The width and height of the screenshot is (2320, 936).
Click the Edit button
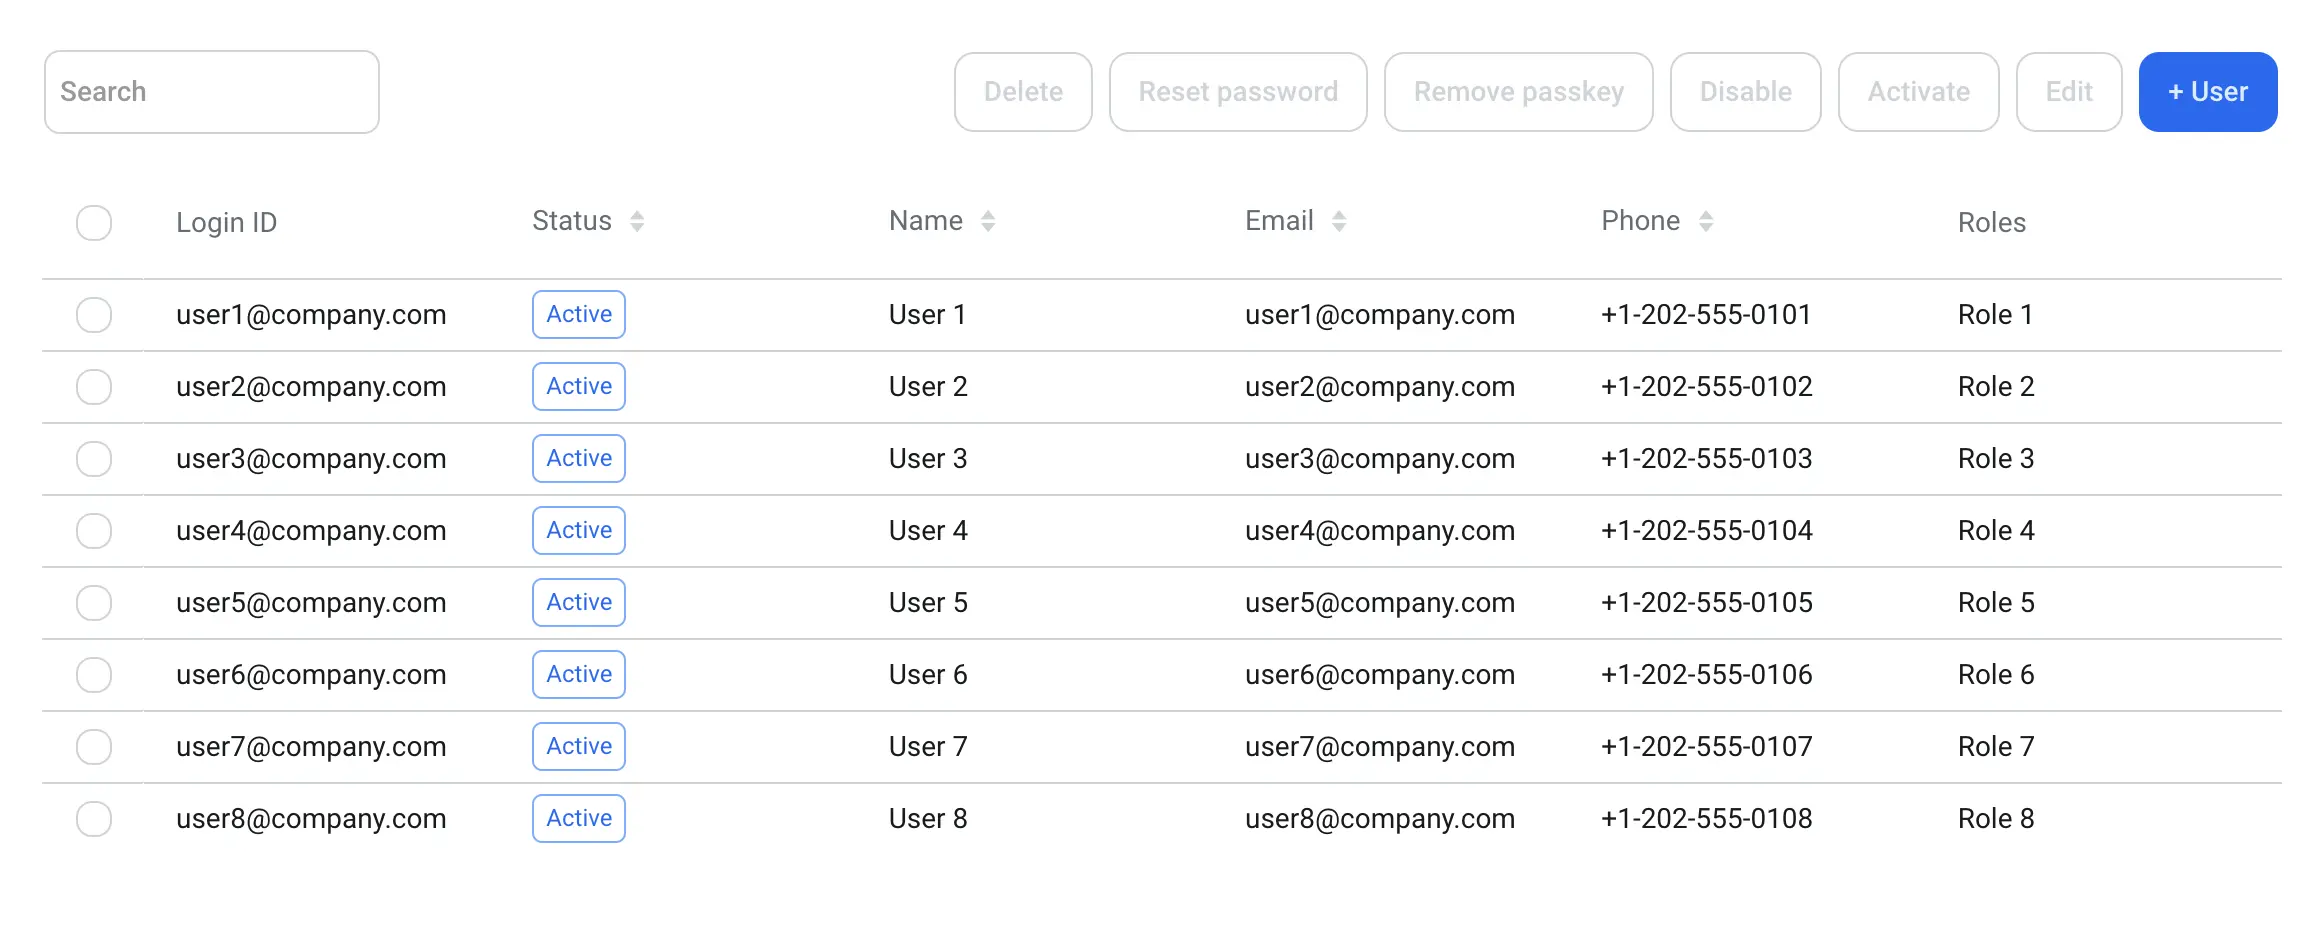point(2068,91)
